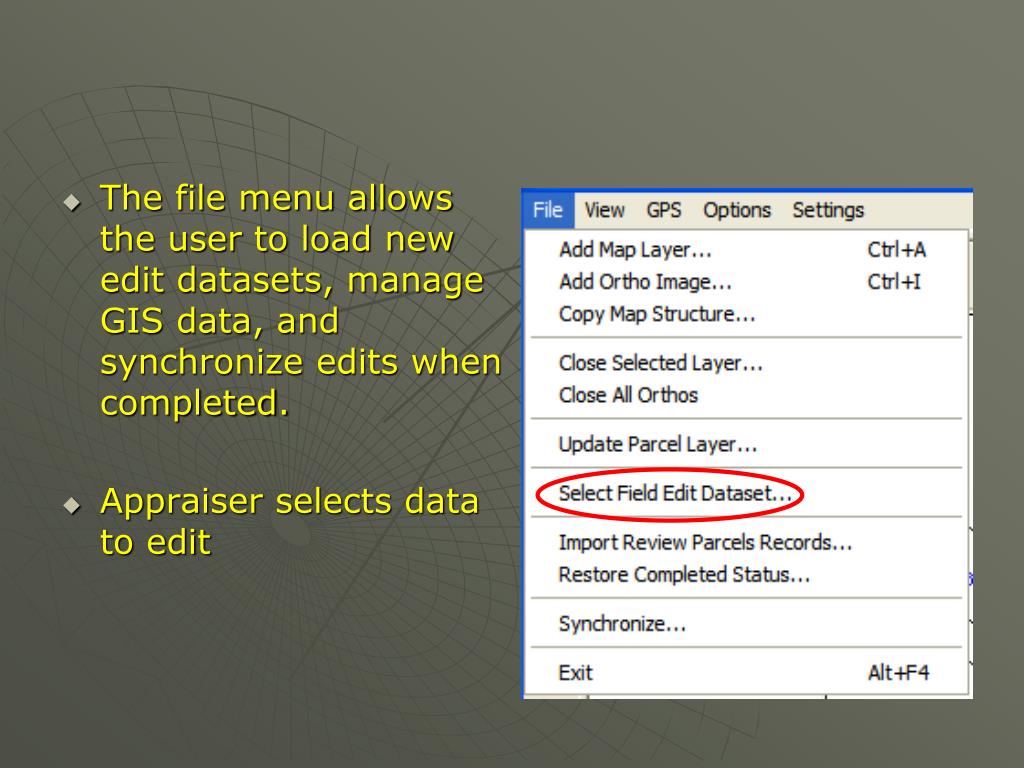Open the Options menu
Viewport: 1024px width, 768px height.
(x=737, y=210)
